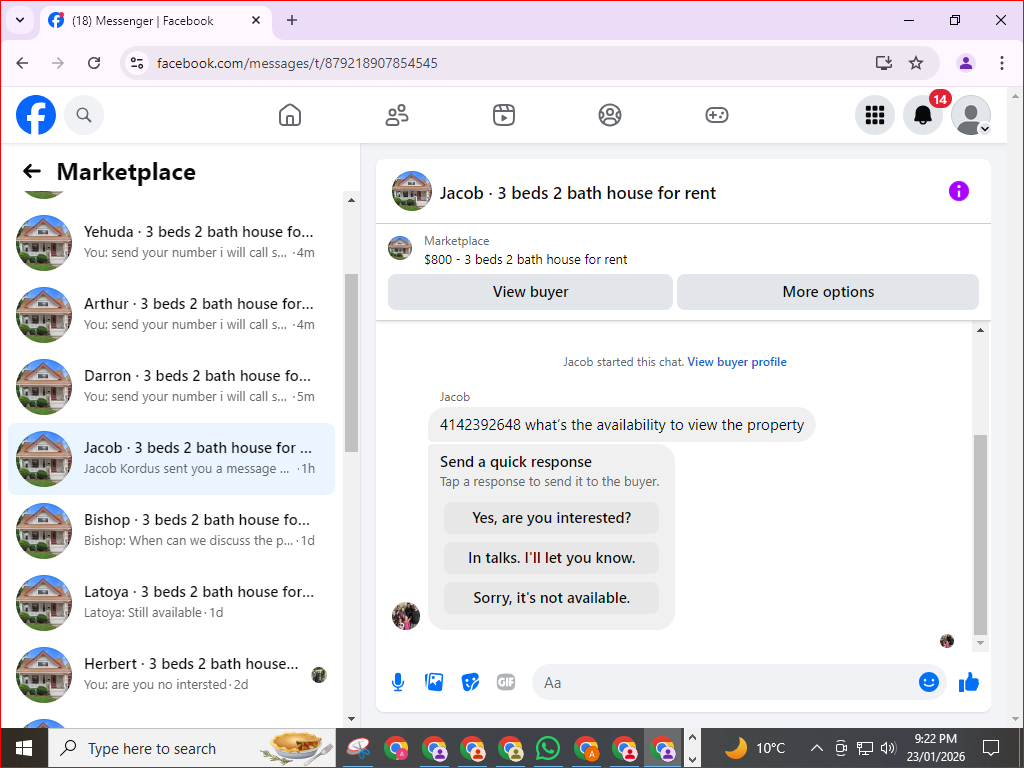Send quick response 'Sorry, it's not available.'

[x=551, y=598]
